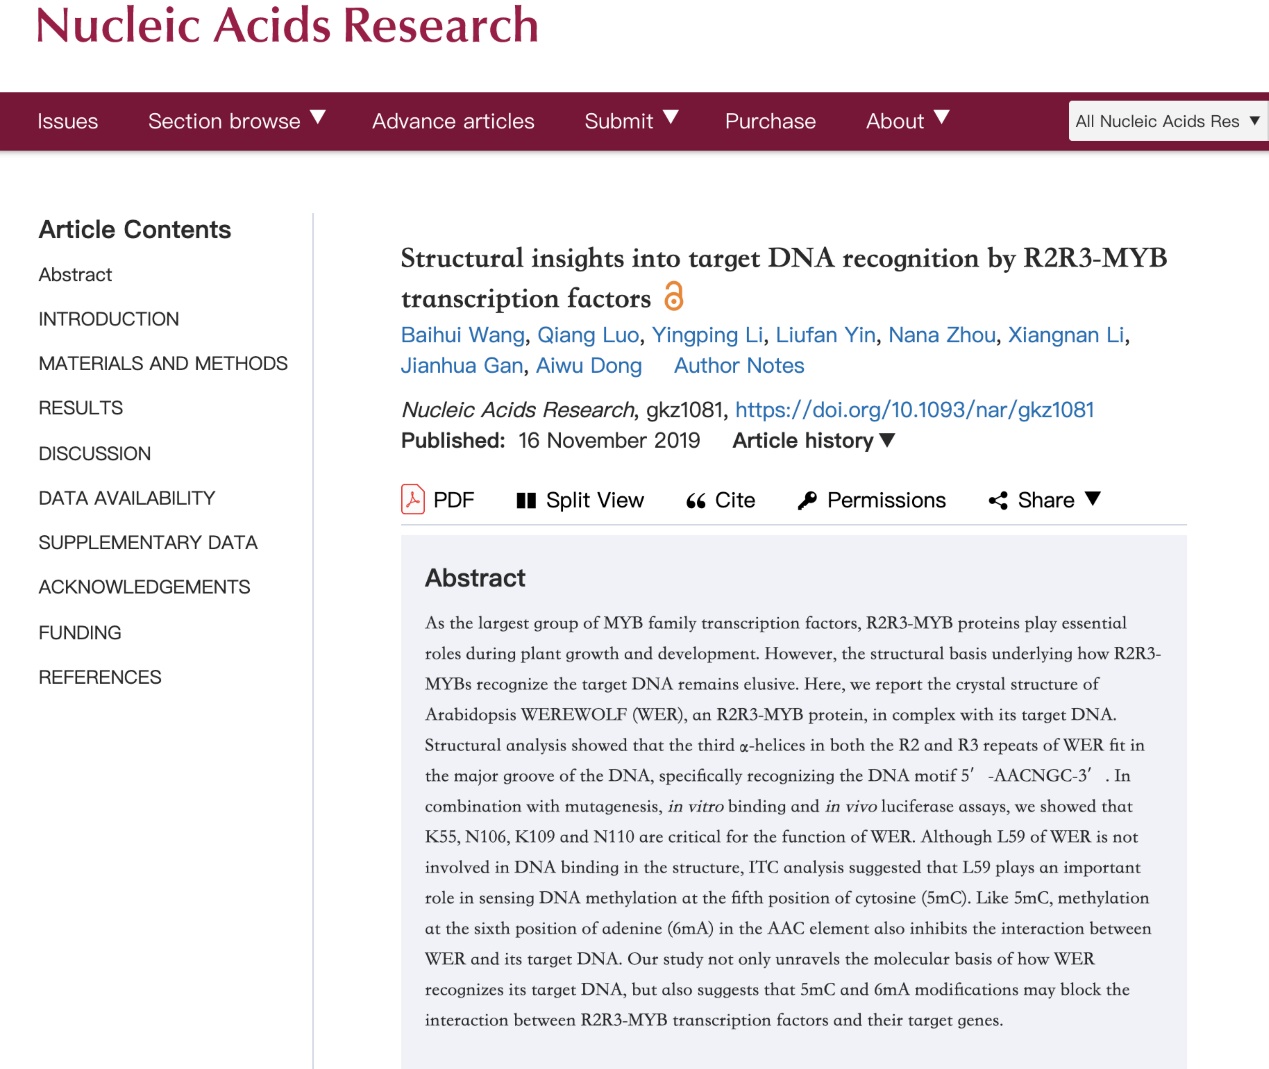Open the Author Notes link
The height and width of the screenshot is (1069, 1269).
point(739,366)
